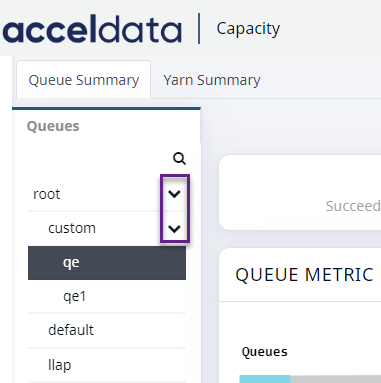This screenshot has height=383, width=381.
Task: Select the root queue
Action: [x=107, y=194]
